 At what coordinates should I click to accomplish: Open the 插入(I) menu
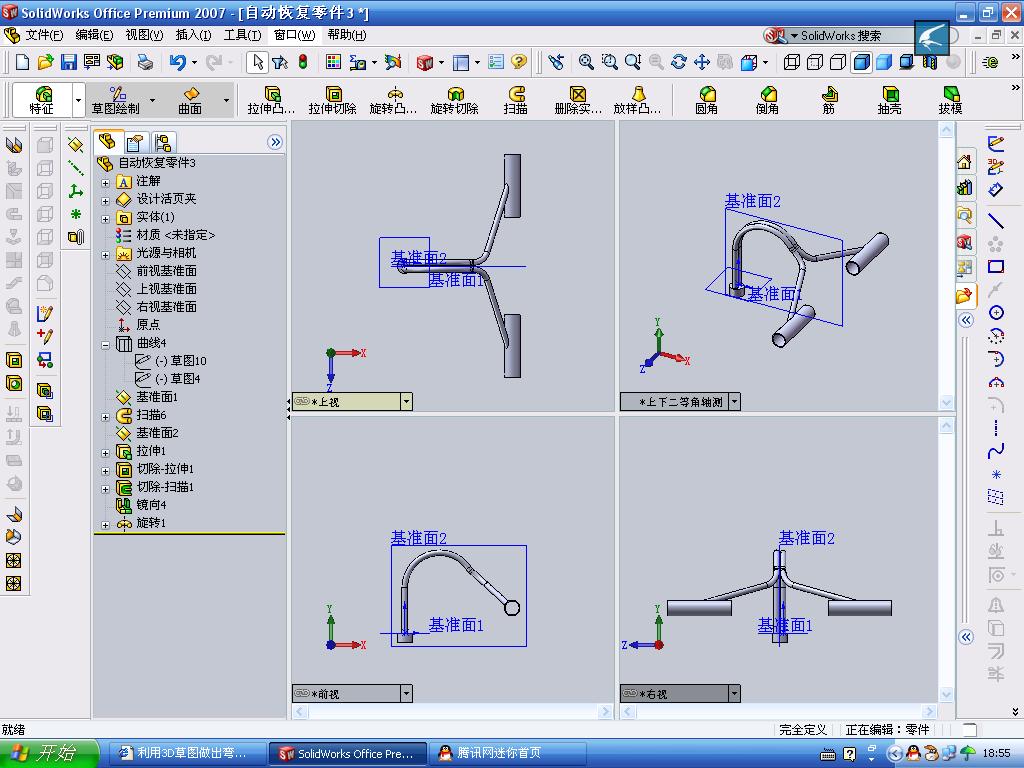point(193,35)
